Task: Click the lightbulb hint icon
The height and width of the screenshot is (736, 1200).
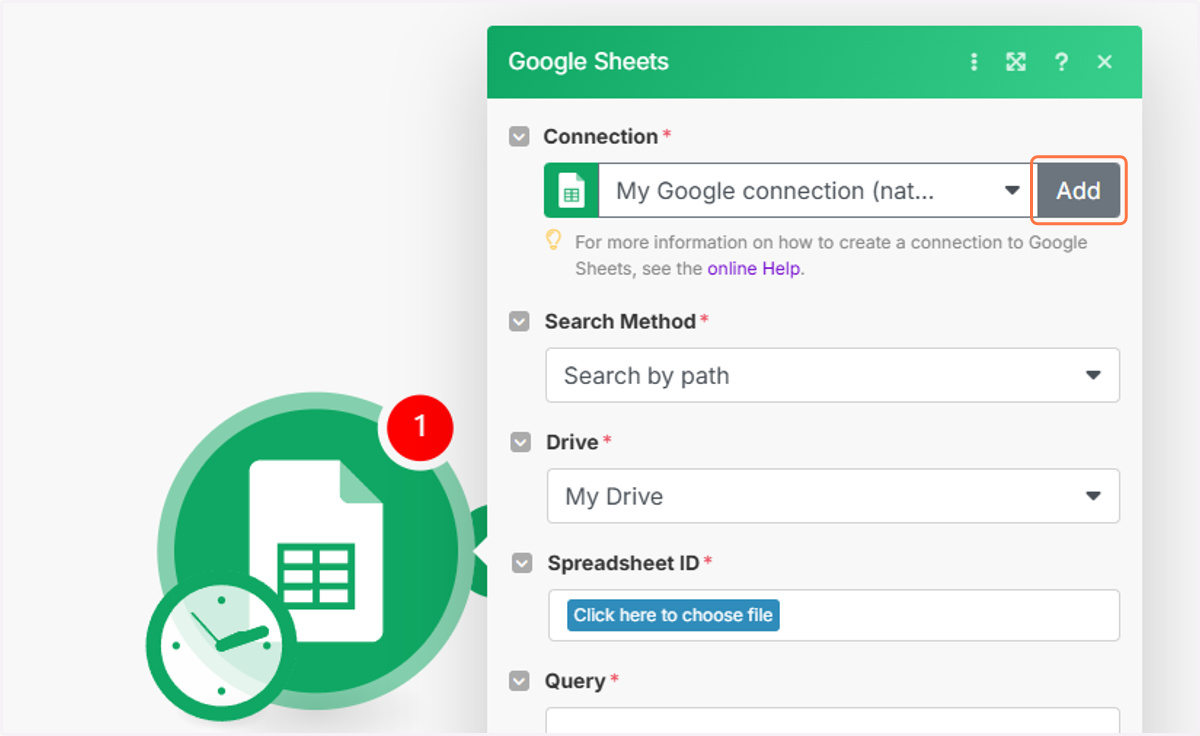Action: click(x=553, y=241)
